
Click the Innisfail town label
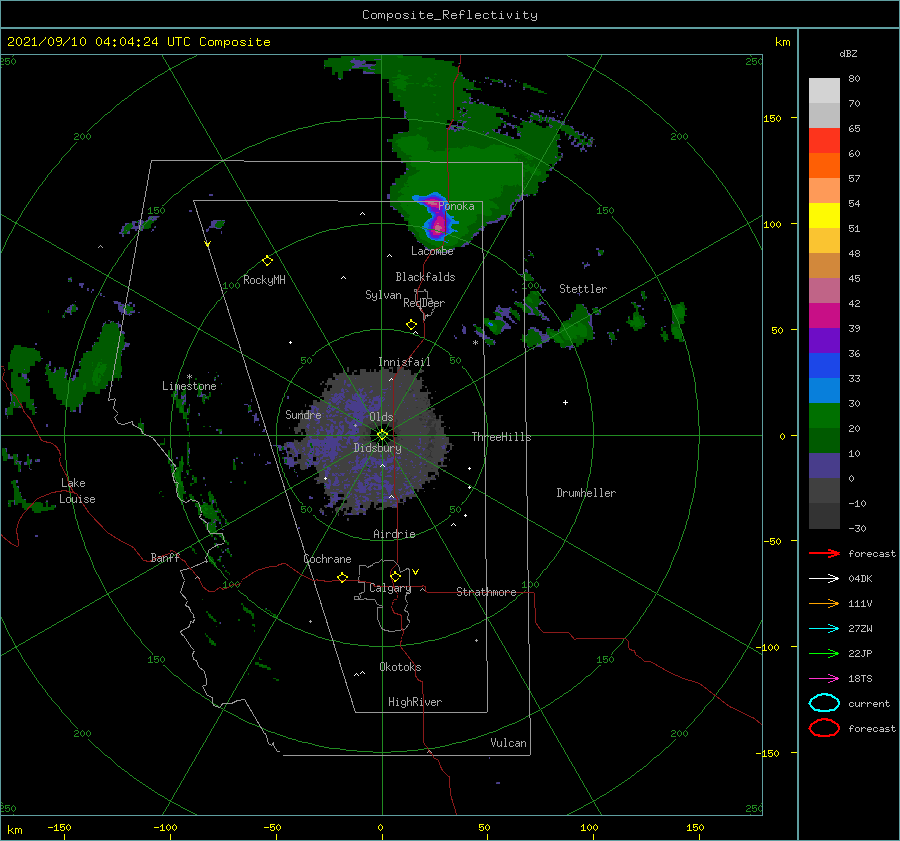pos(404,362)
